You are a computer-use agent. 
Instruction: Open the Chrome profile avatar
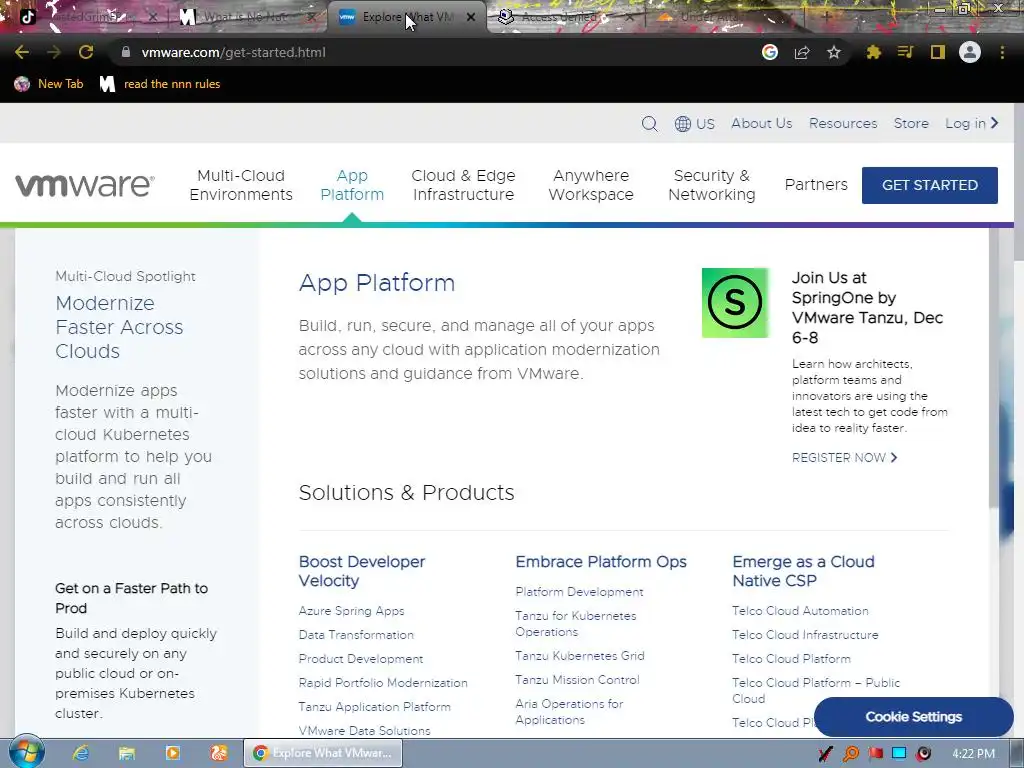[970, 52]
